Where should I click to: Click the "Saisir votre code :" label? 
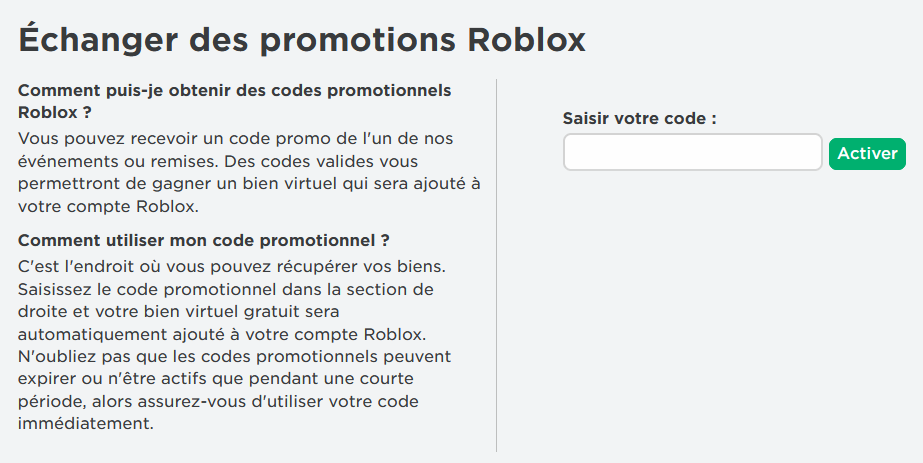click(640, 118)
